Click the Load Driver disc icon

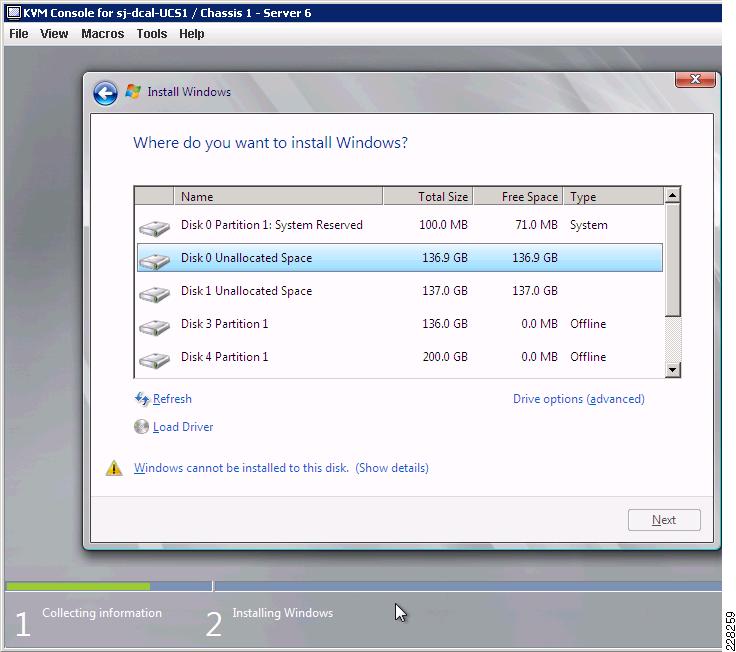[141, 426]
